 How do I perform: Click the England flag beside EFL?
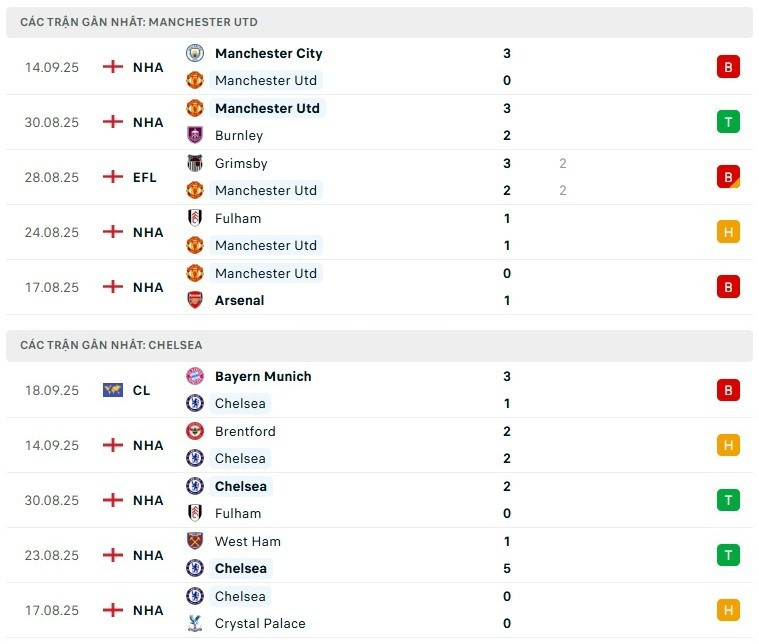click(x=113, y=177)
